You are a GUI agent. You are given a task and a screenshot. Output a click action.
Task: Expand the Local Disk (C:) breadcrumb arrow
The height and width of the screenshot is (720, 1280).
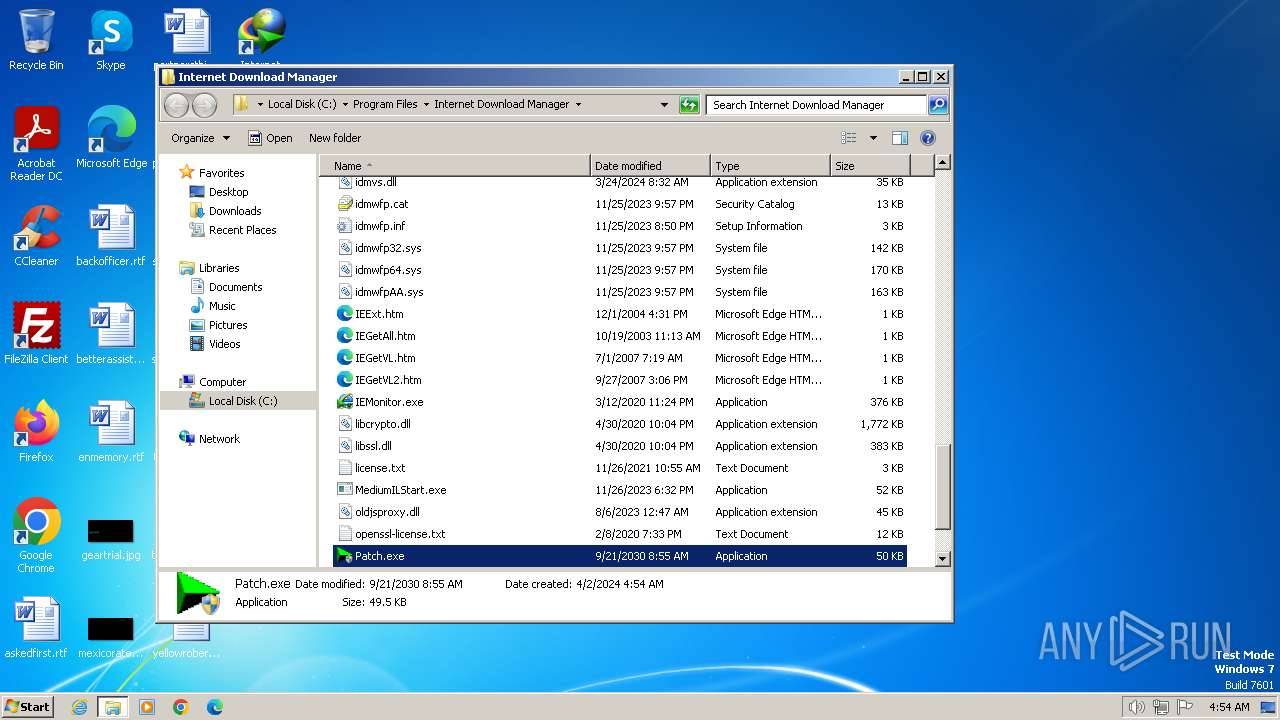[345, 104]
